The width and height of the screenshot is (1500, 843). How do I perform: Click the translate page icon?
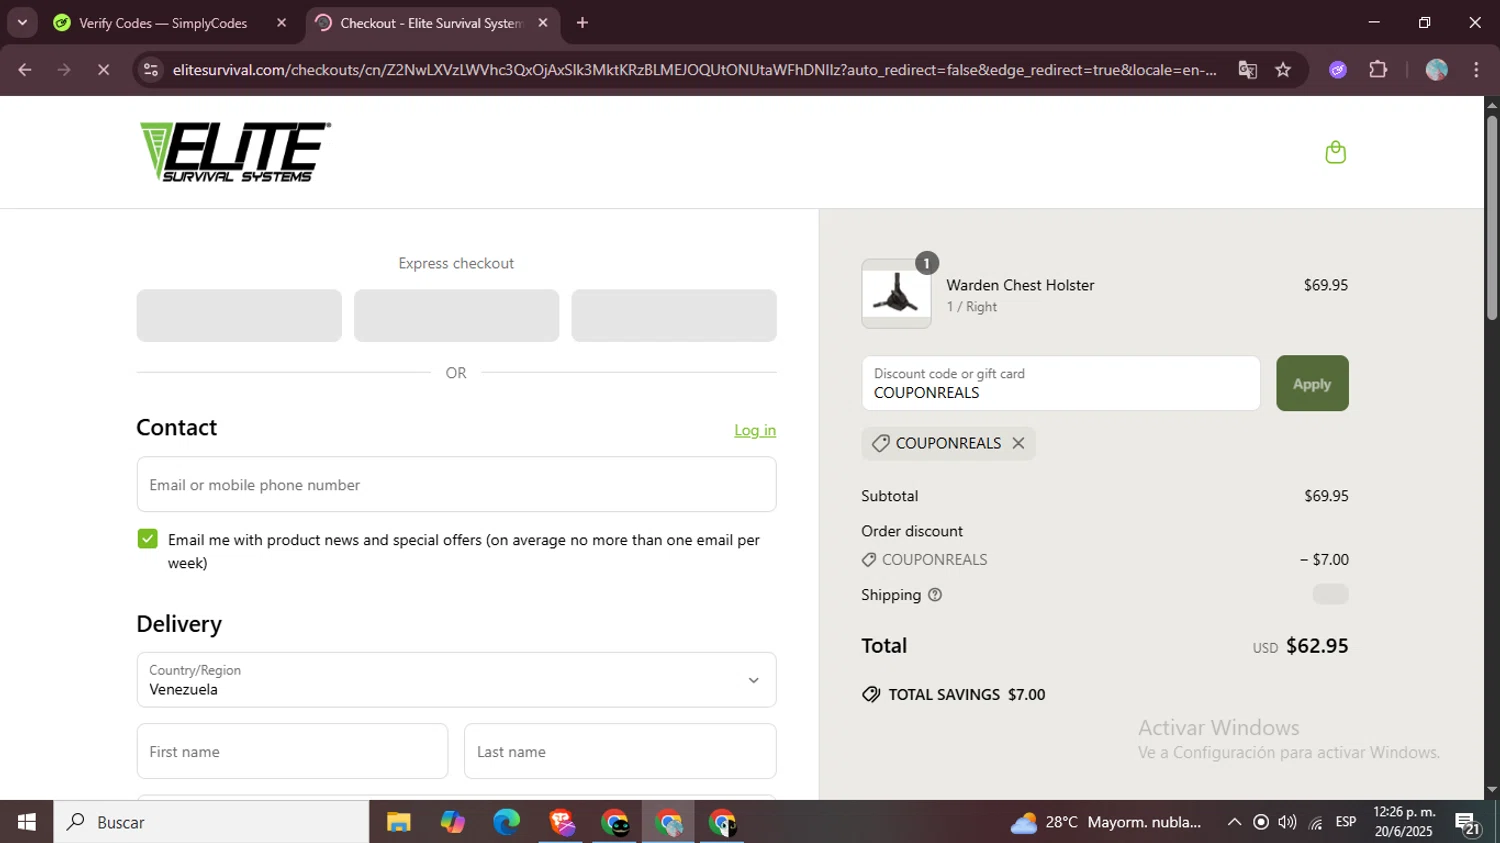coord(1247,70)
